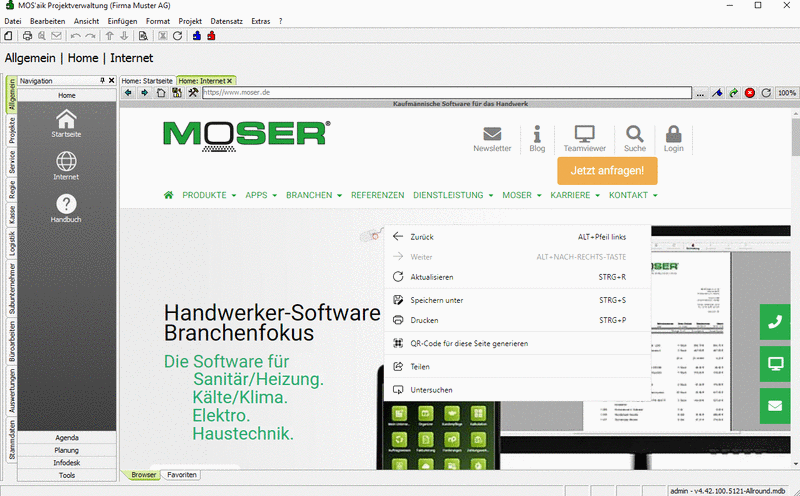Click the Jetzt anfragen! button
Viewport: 800px width, 496px height.
607,170
